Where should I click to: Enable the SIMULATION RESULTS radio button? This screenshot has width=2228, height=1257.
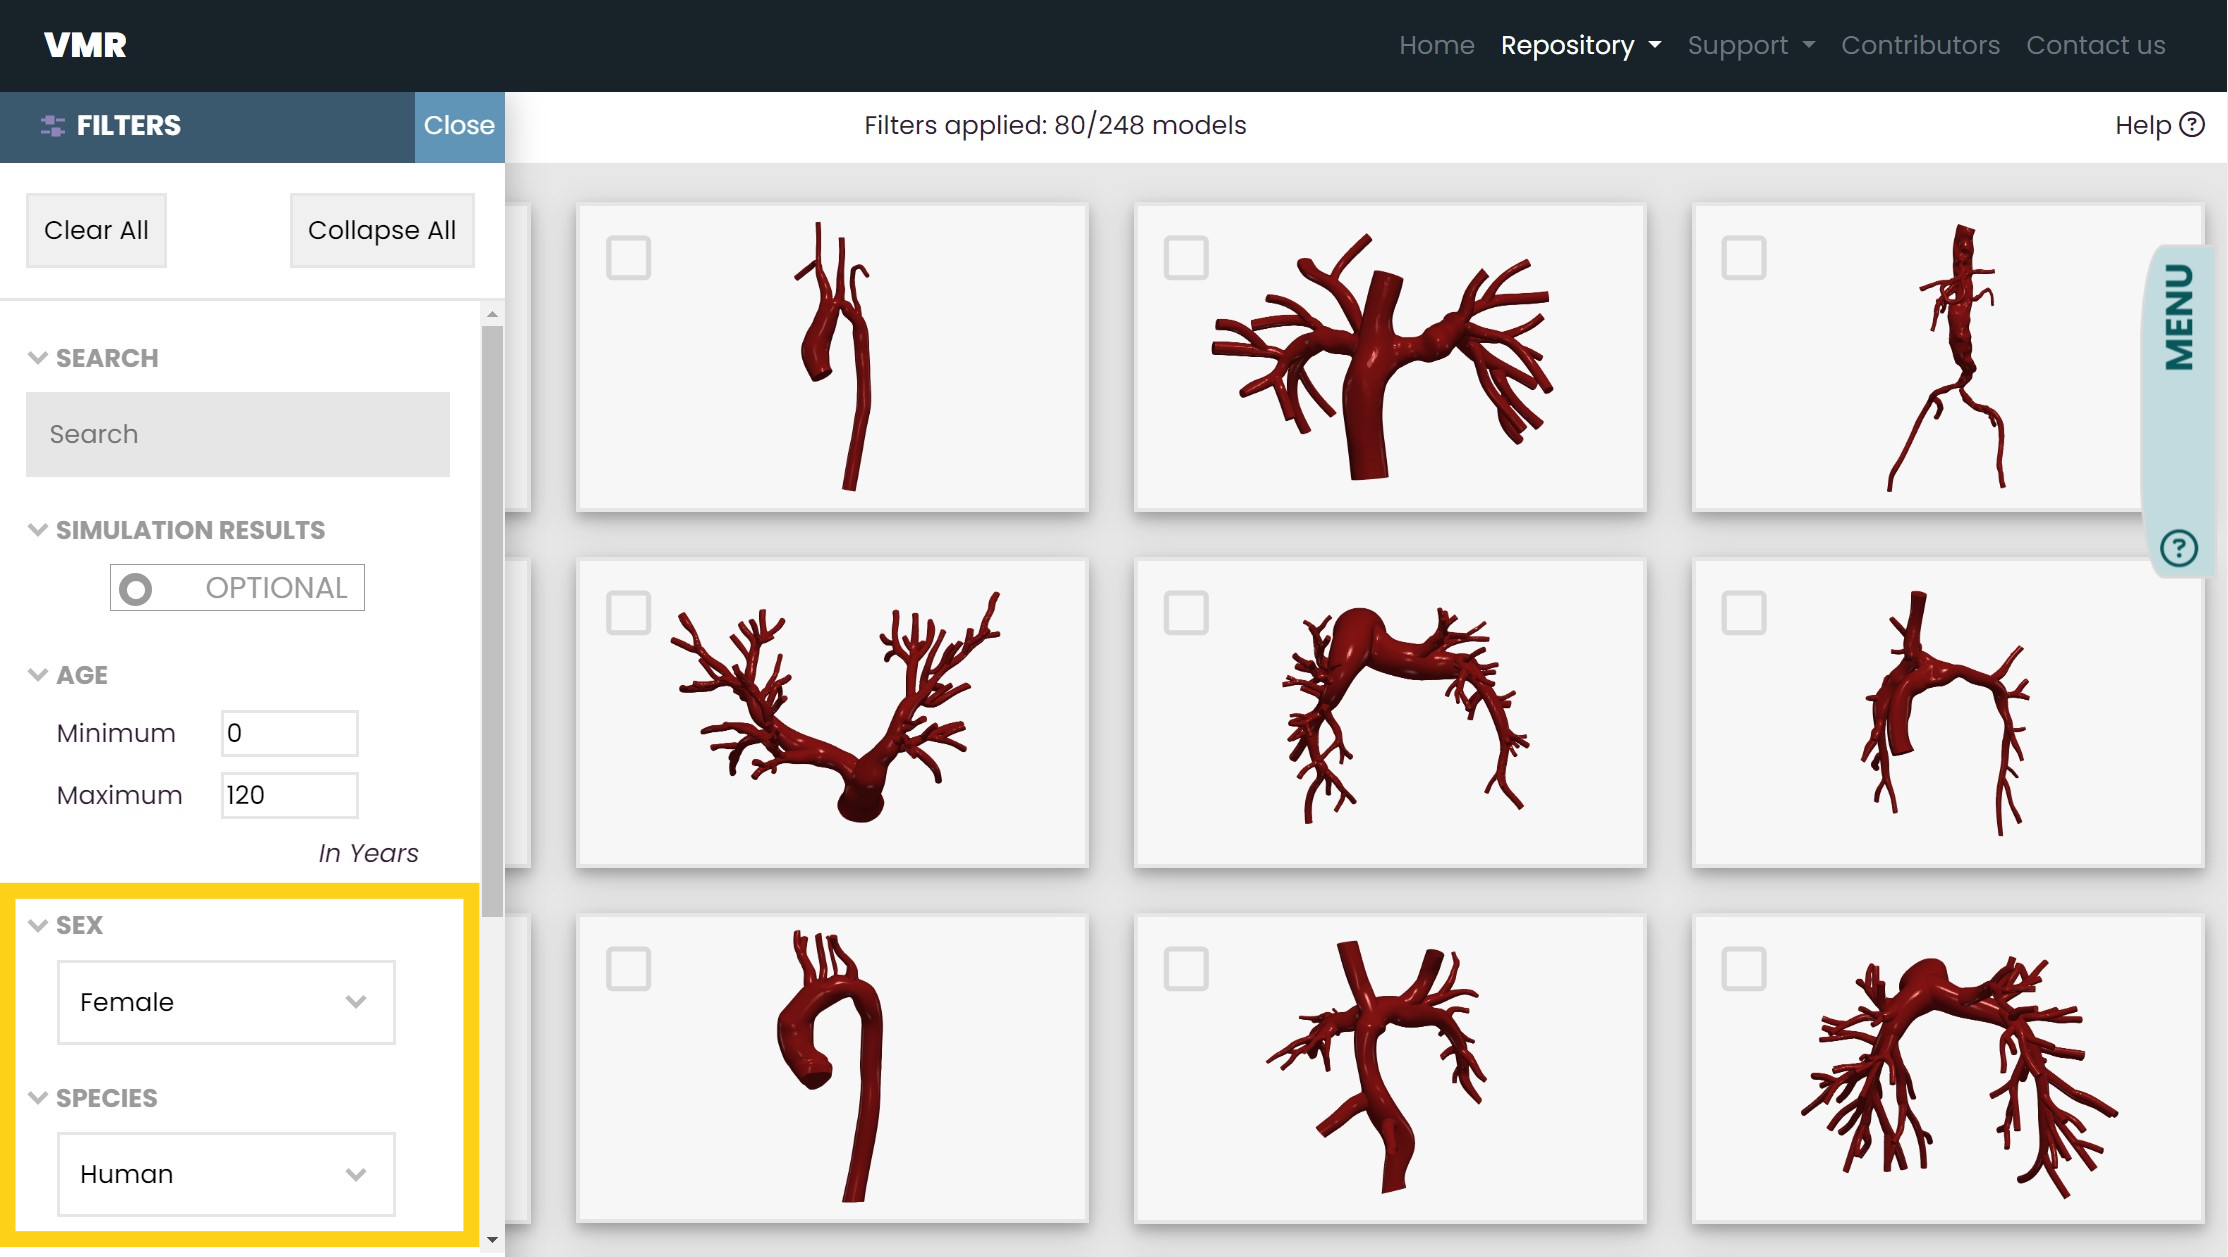tap(136, 586)
